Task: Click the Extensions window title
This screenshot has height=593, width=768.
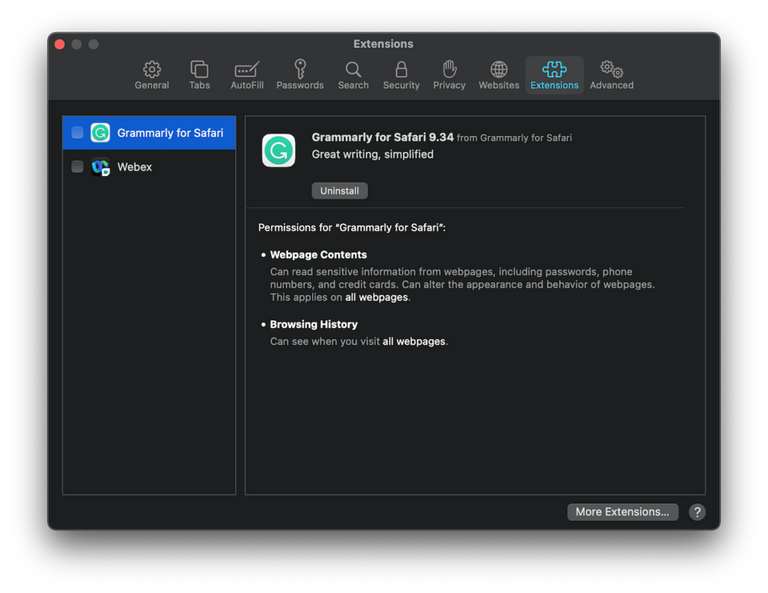Action: coord(384,44)
